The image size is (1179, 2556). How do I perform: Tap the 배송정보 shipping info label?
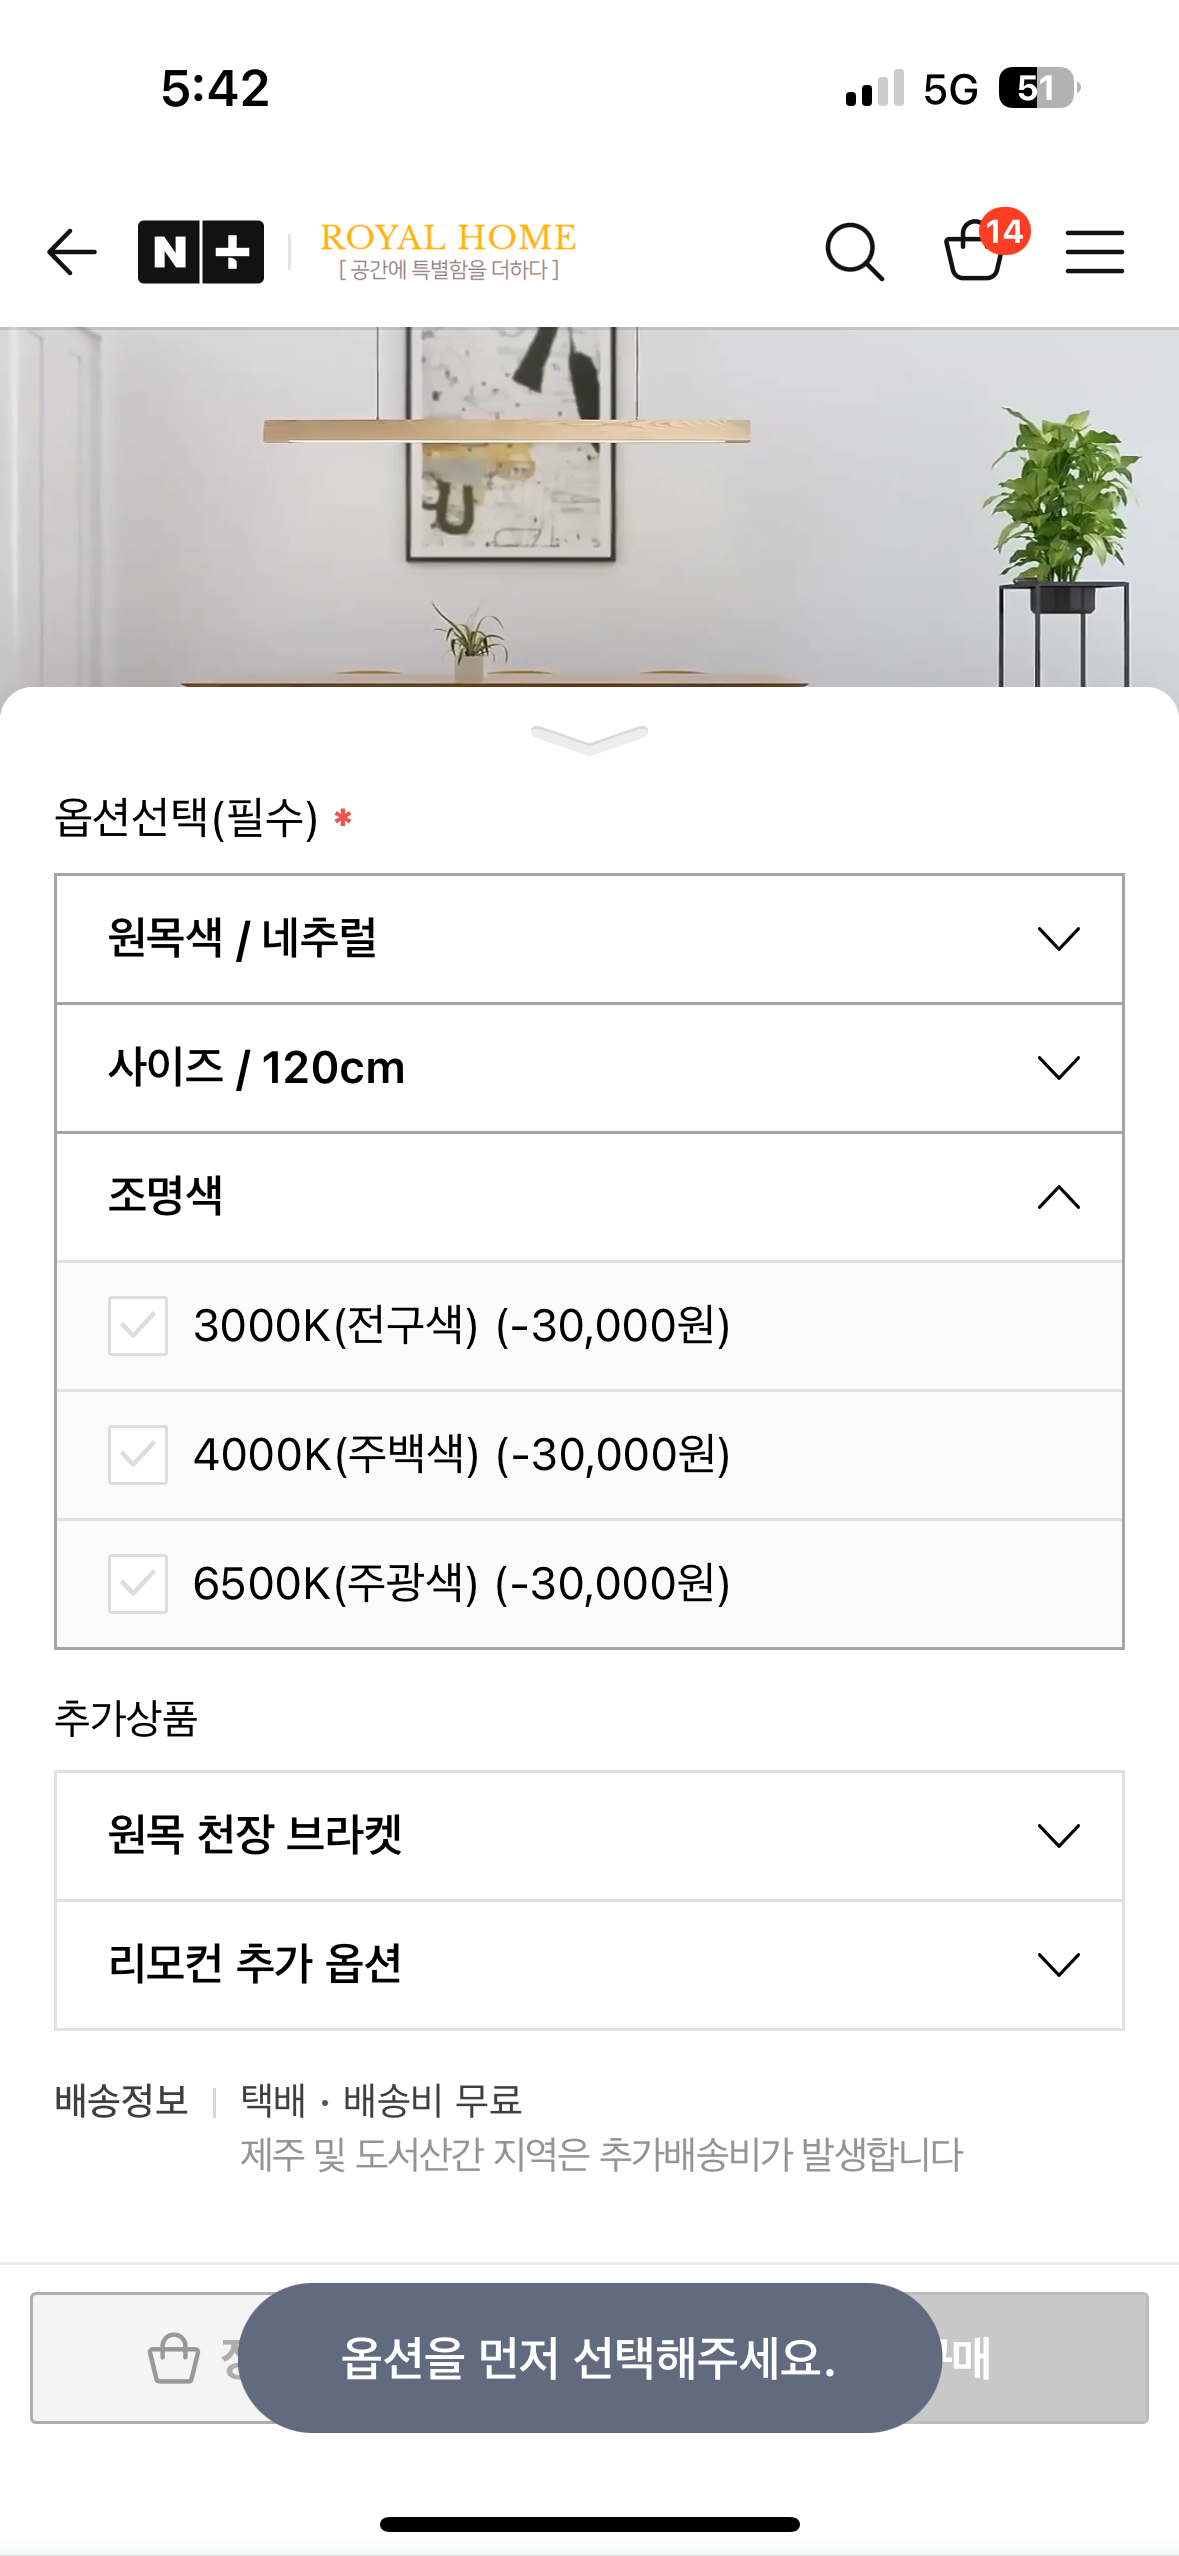pyautogui.click(x=121, y=2100)
